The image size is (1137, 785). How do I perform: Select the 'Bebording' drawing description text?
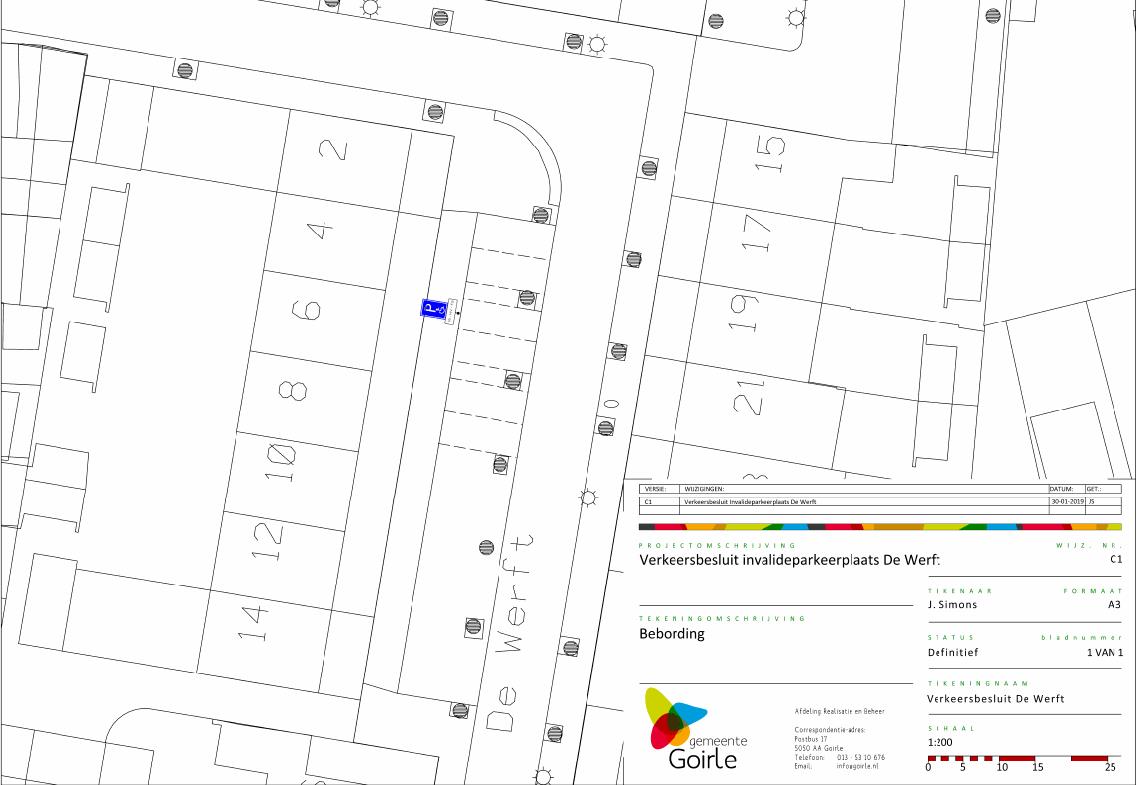tap(672, 633)
